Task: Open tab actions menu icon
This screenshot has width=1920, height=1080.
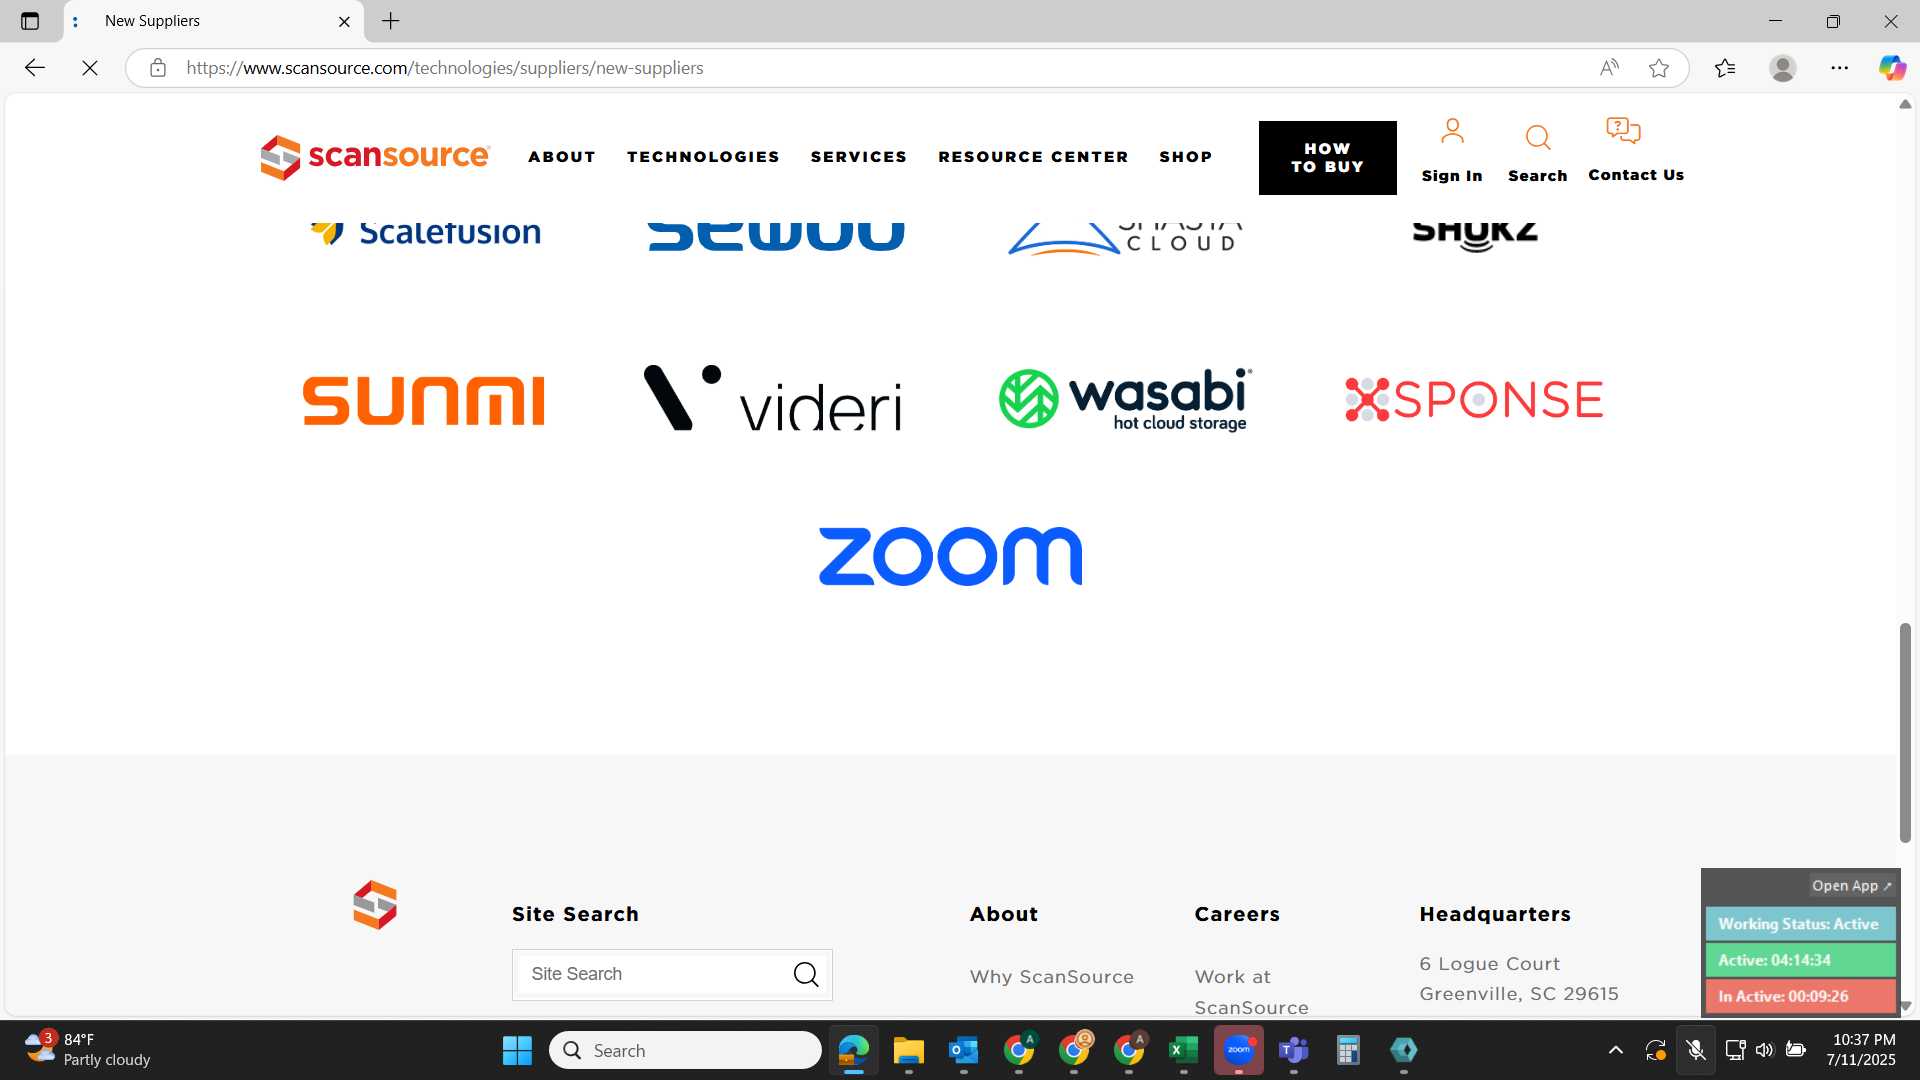Action: point(30,21)
